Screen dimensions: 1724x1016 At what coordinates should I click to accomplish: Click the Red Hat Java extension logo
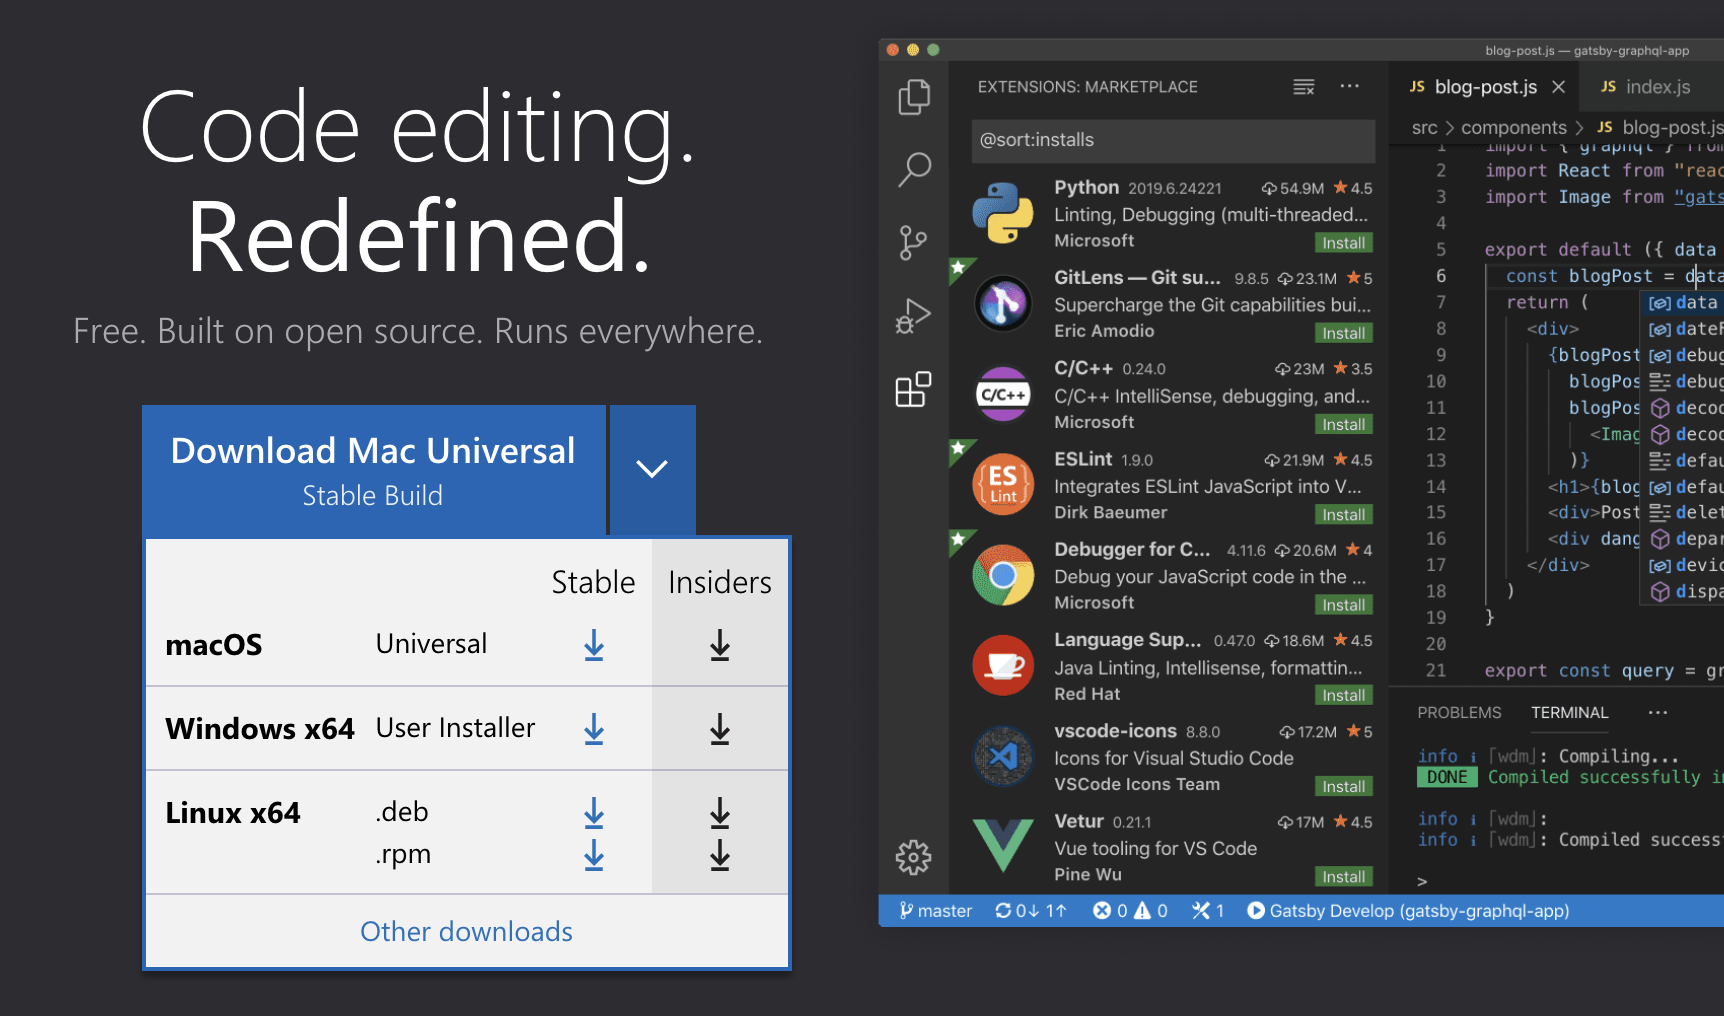click(x=1003, y=665)
